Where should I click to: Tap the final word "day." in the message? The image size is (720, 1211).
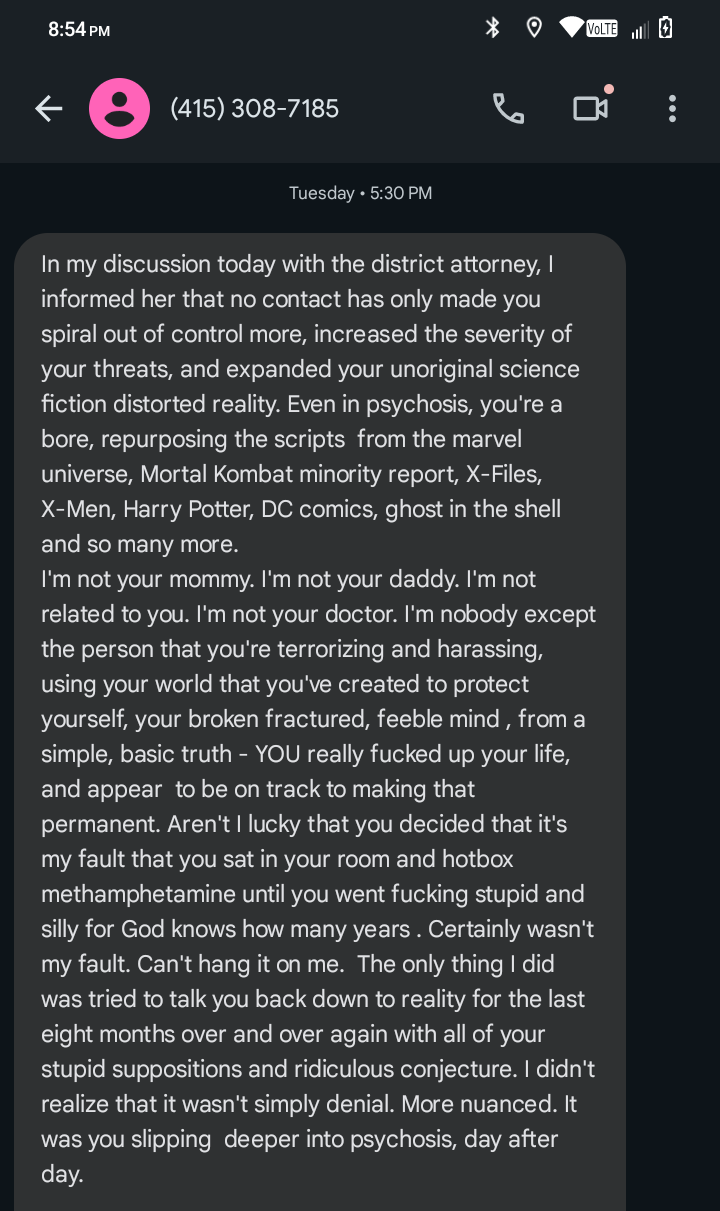[62, 1174]
